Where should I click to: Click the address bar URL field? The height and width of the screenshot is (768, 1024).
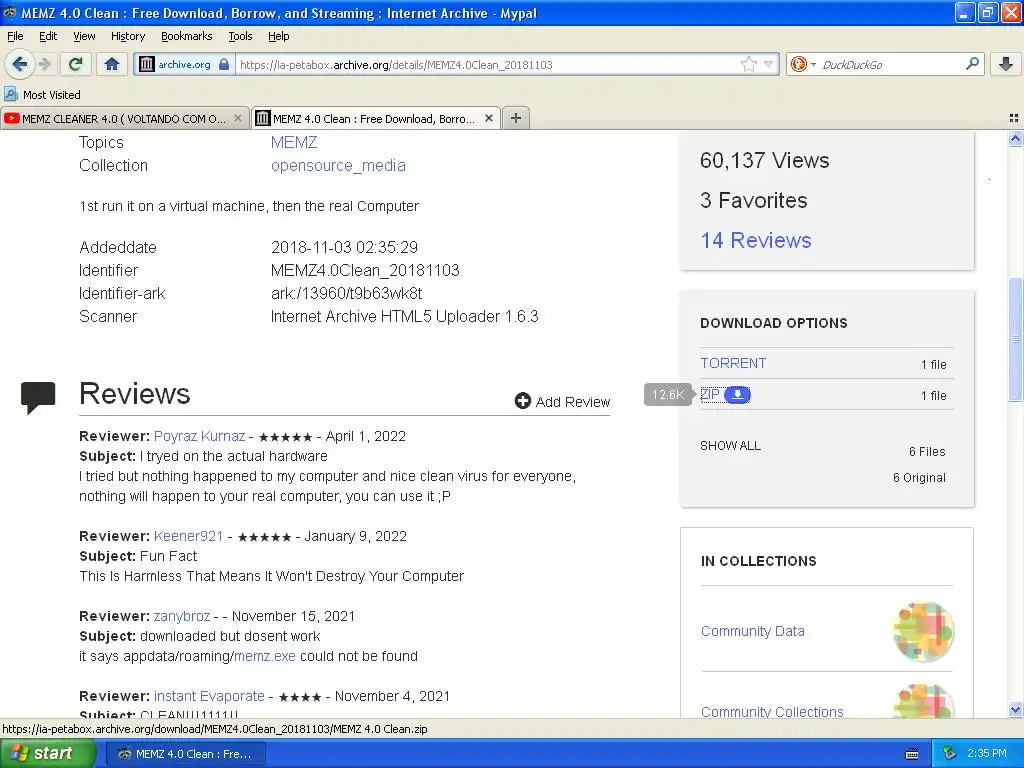(x=487, y=65)
